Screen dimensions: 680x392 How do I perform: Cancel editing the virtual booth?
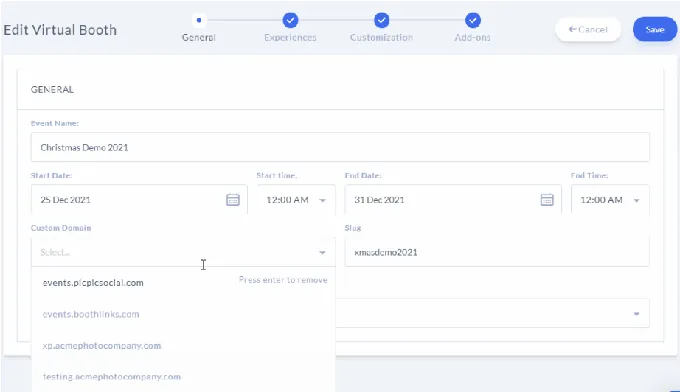(588, 29)
